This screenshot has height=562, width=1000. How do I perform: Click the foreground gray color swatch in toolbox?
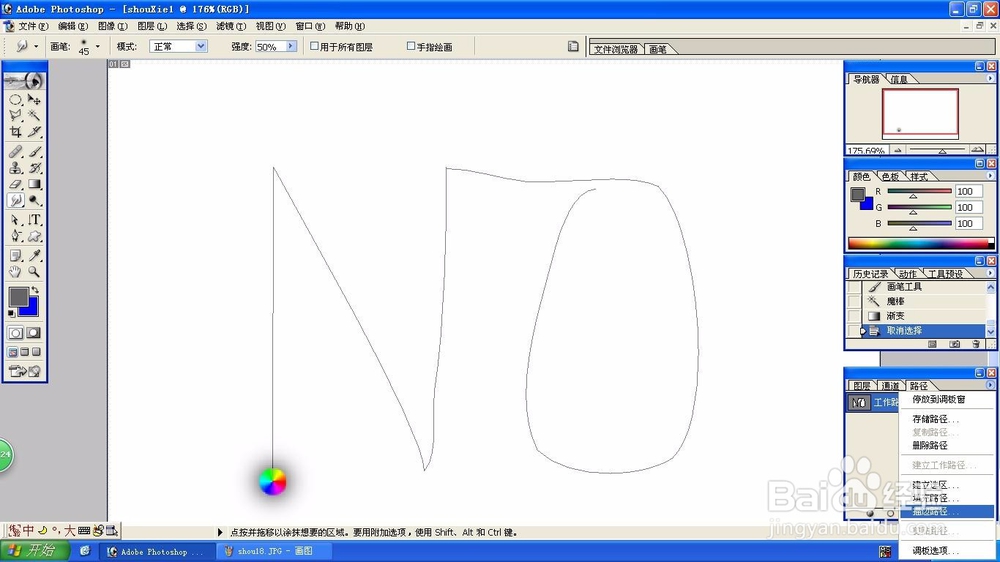click(x=18, y=297)
